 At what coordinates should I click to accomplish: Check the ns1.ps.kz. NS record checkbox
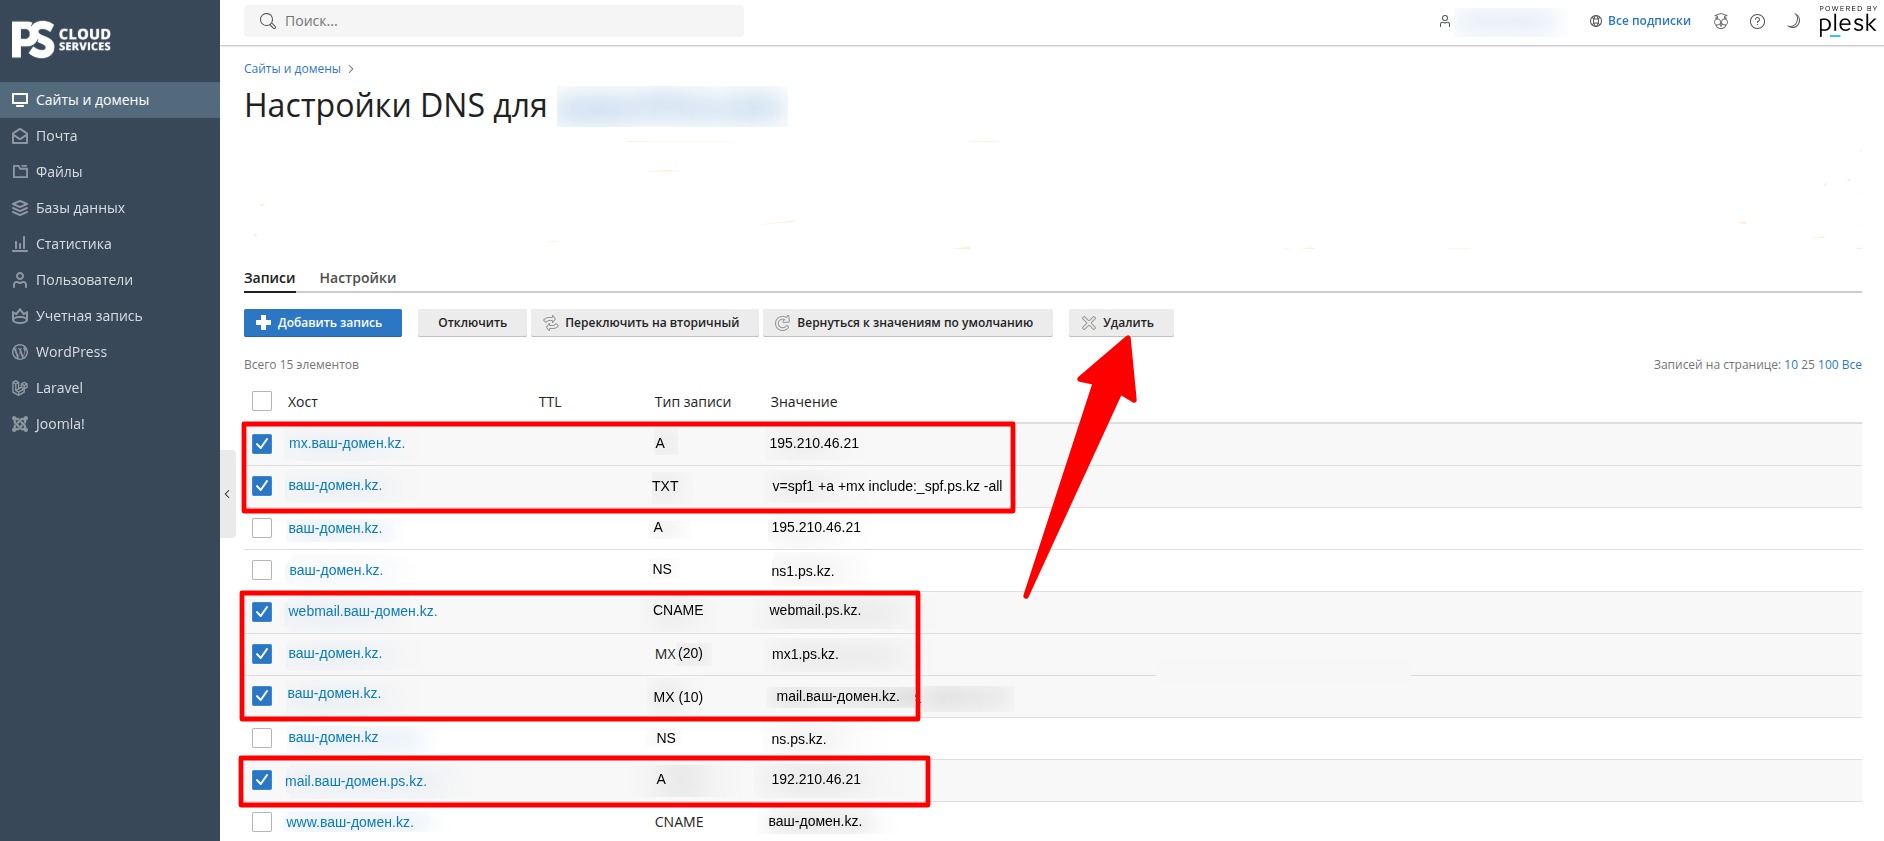(x=262, y=570)
